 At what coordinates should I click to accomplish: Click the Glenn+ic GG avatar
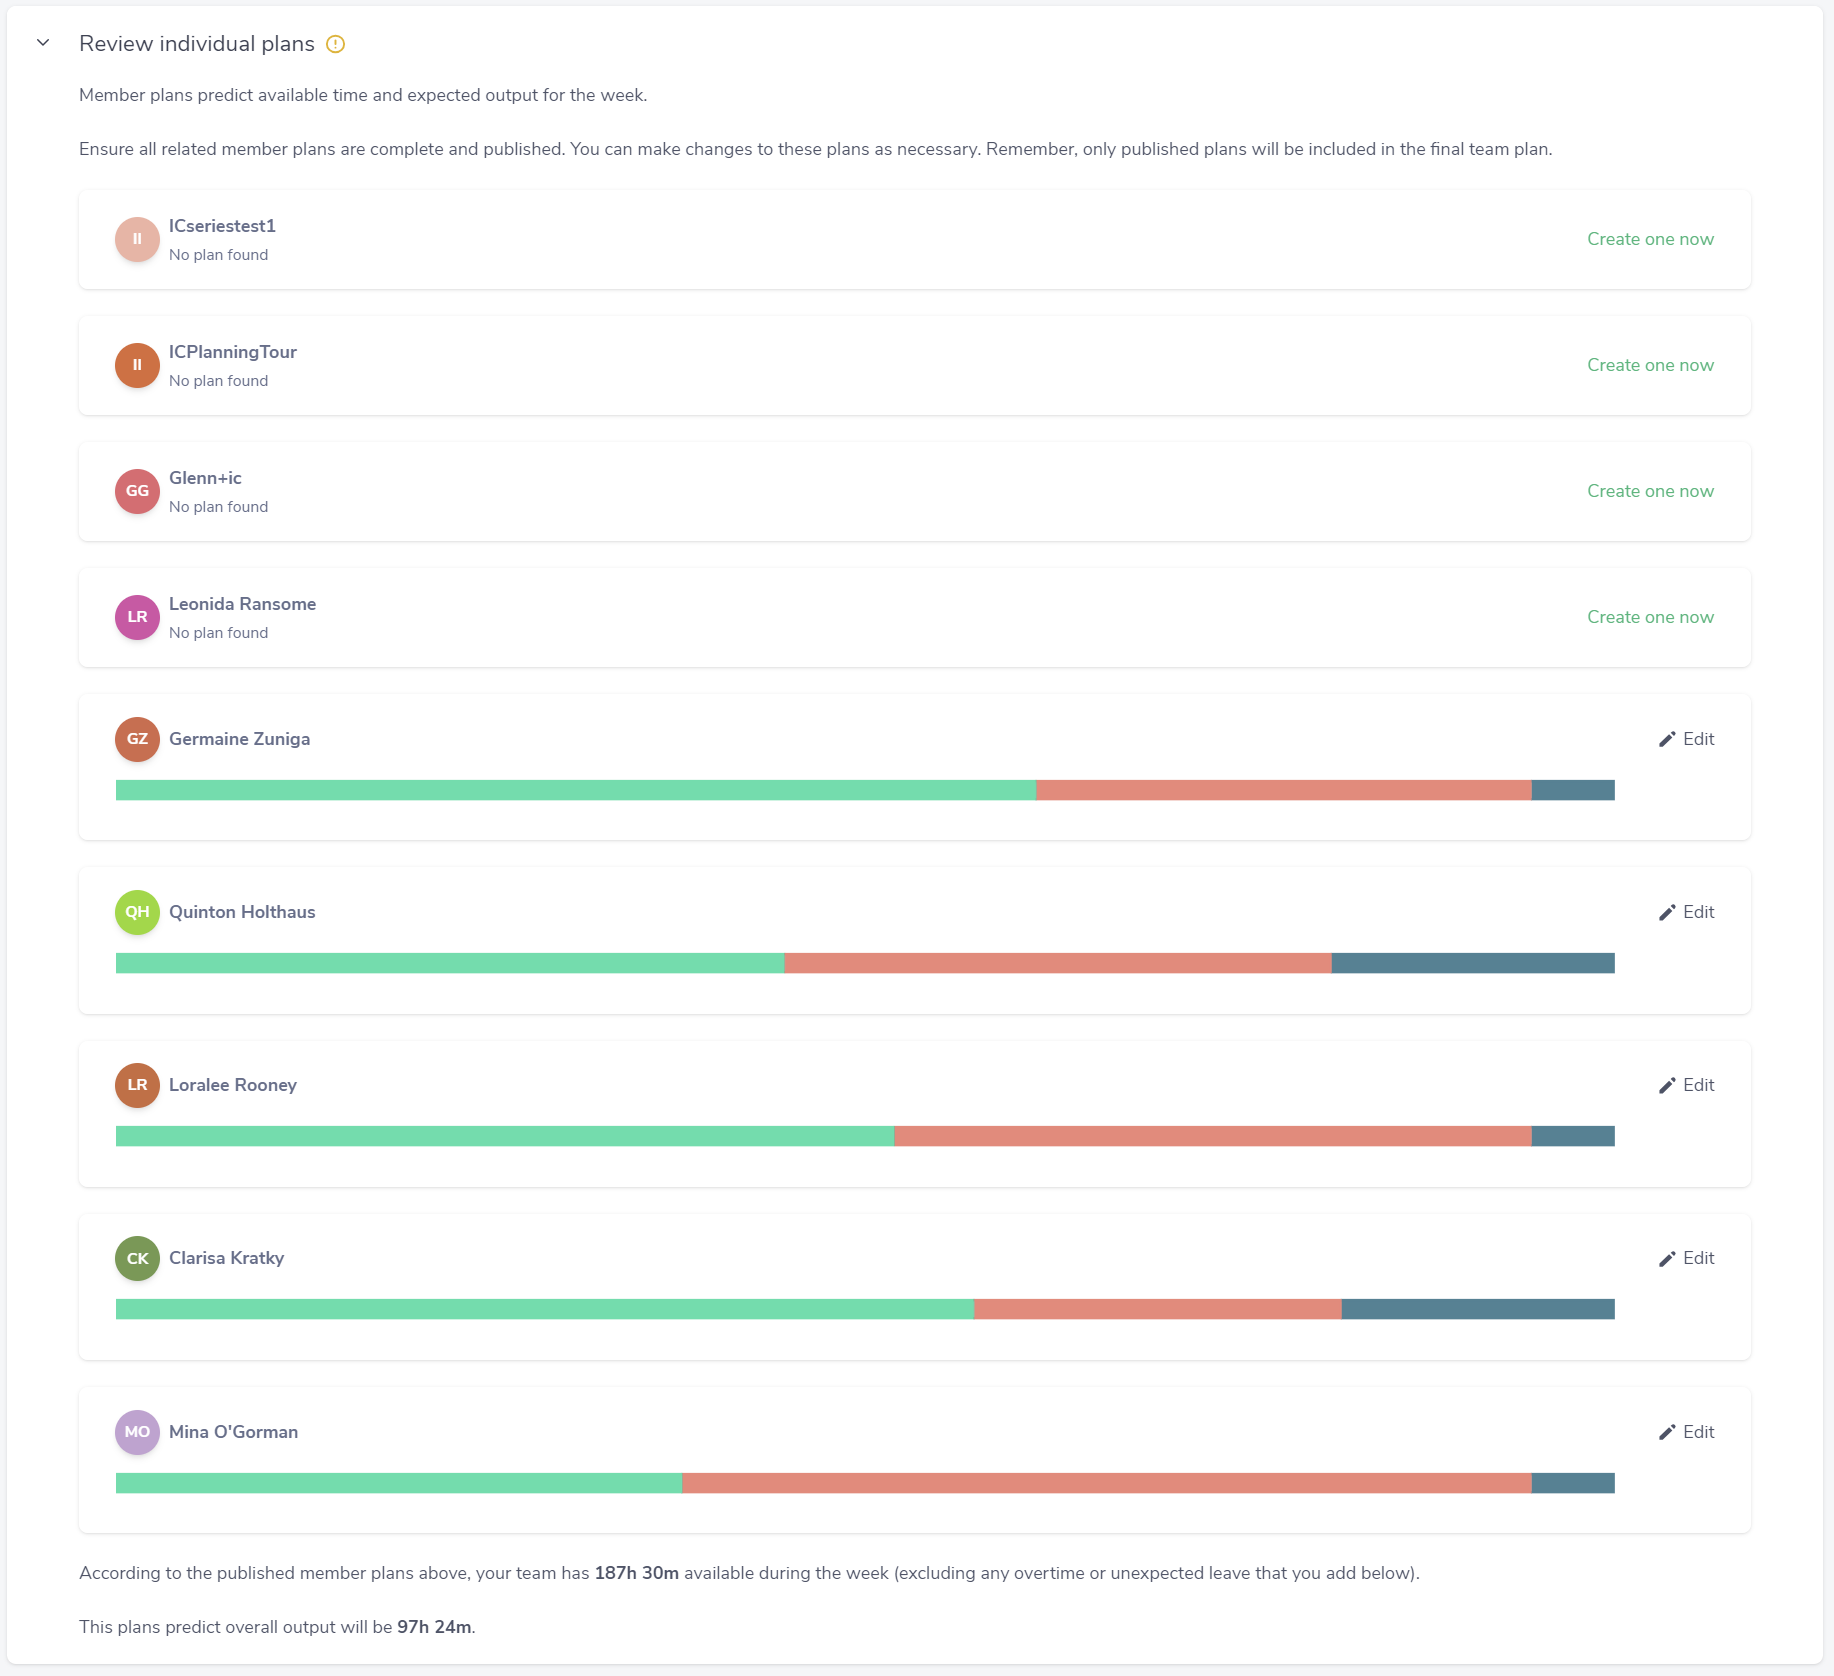137,492
